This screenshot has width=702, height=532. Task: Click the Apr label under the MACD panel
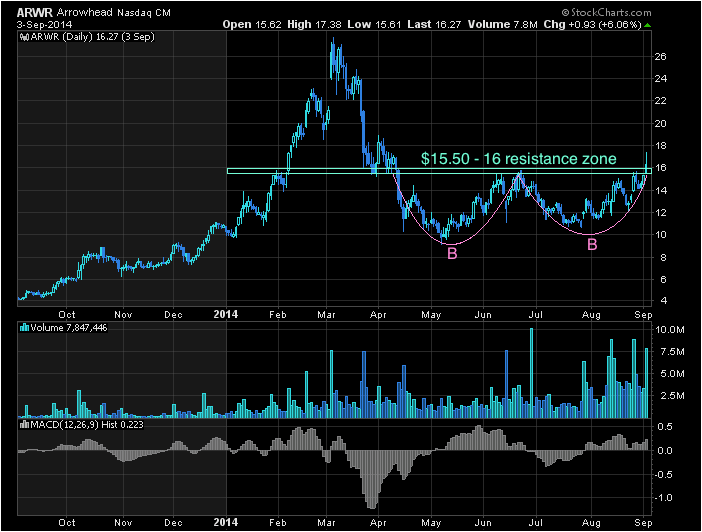378,523
